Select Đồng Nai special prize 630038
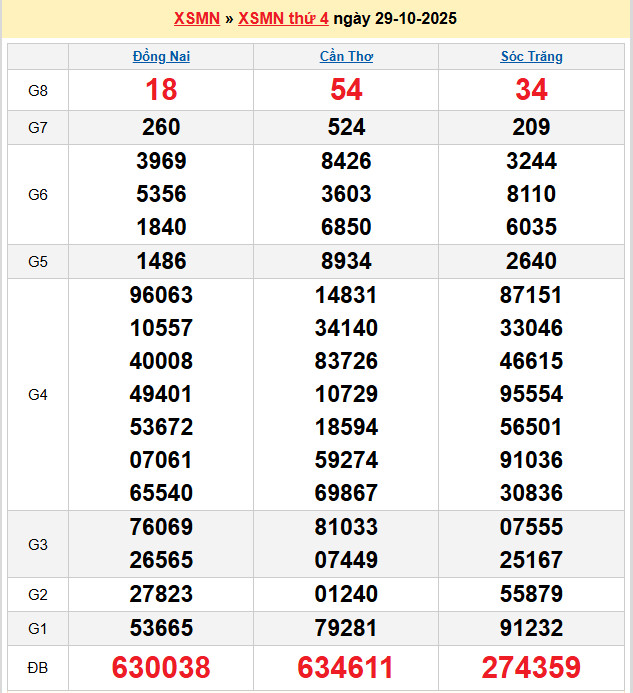633x693 pixels. click(x=161, y=668)
